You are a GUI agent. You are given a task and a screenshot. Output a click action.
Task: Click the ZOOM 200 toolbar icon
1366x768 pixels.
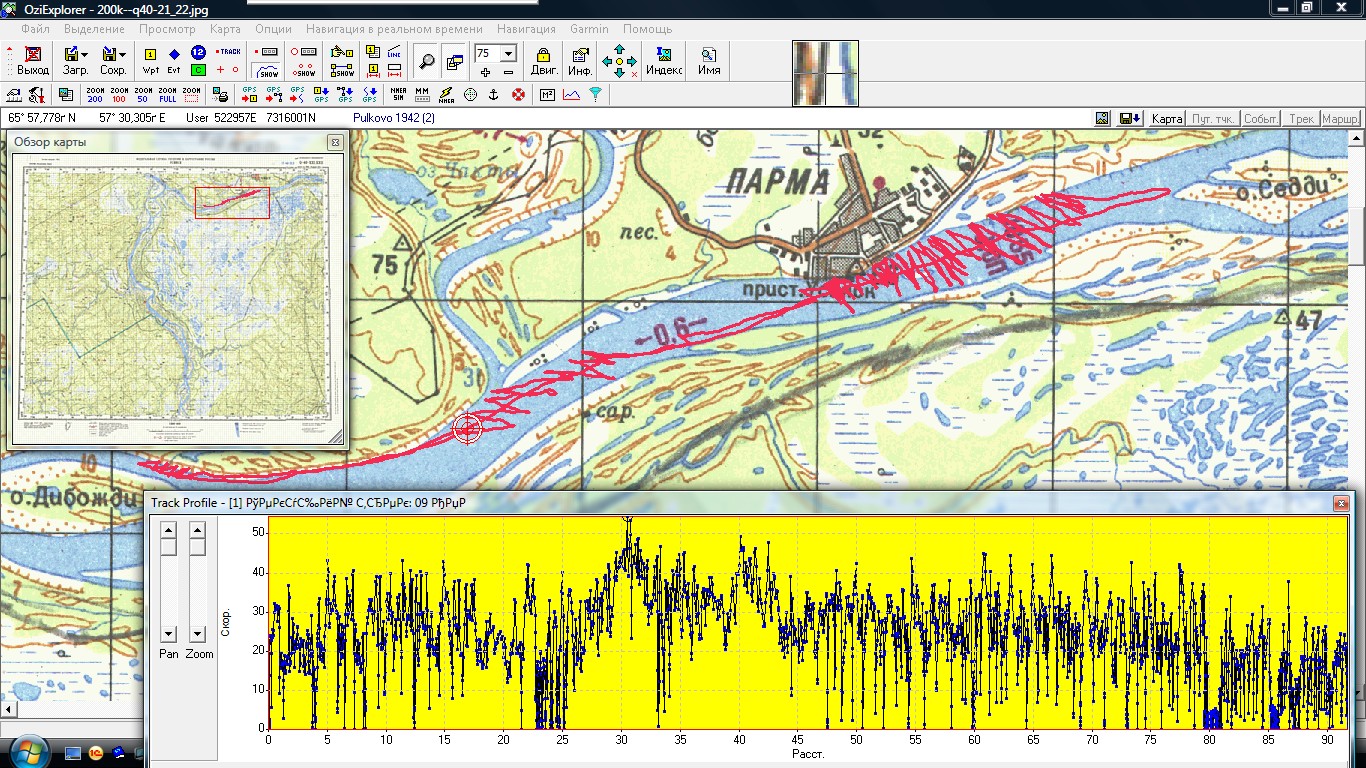point(95,95)
